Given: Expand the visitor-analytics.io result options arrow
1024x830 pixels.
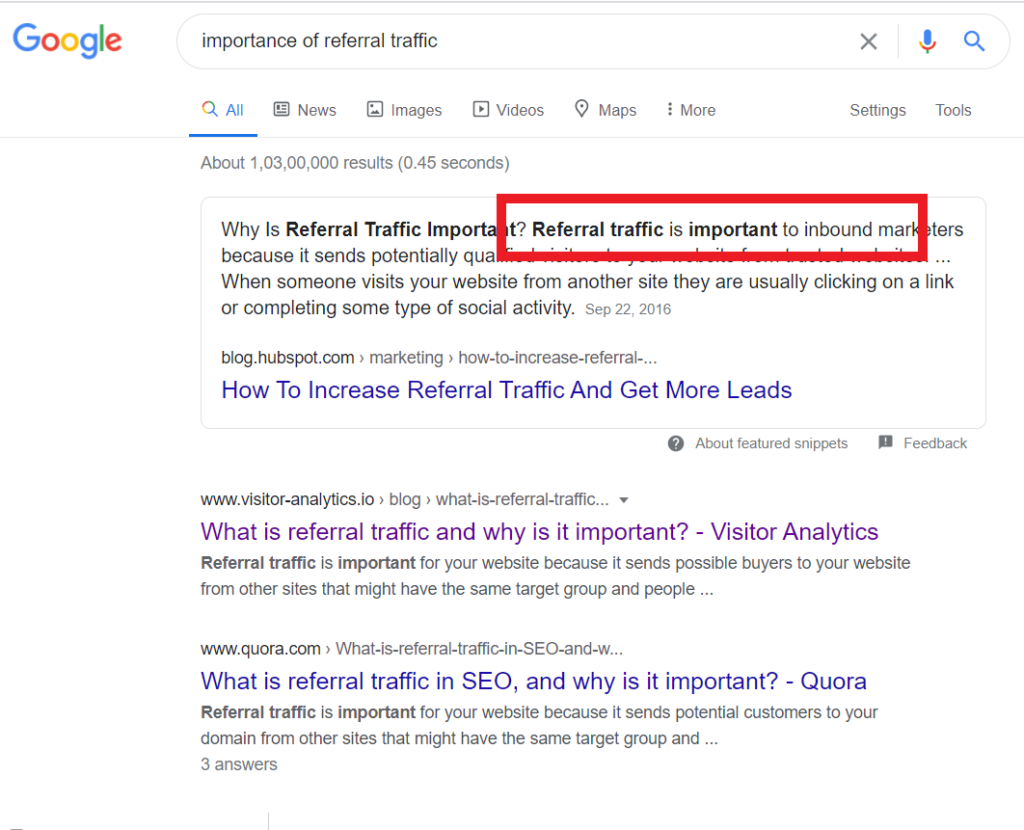Looking at the screenshot, I should [624, 499].
